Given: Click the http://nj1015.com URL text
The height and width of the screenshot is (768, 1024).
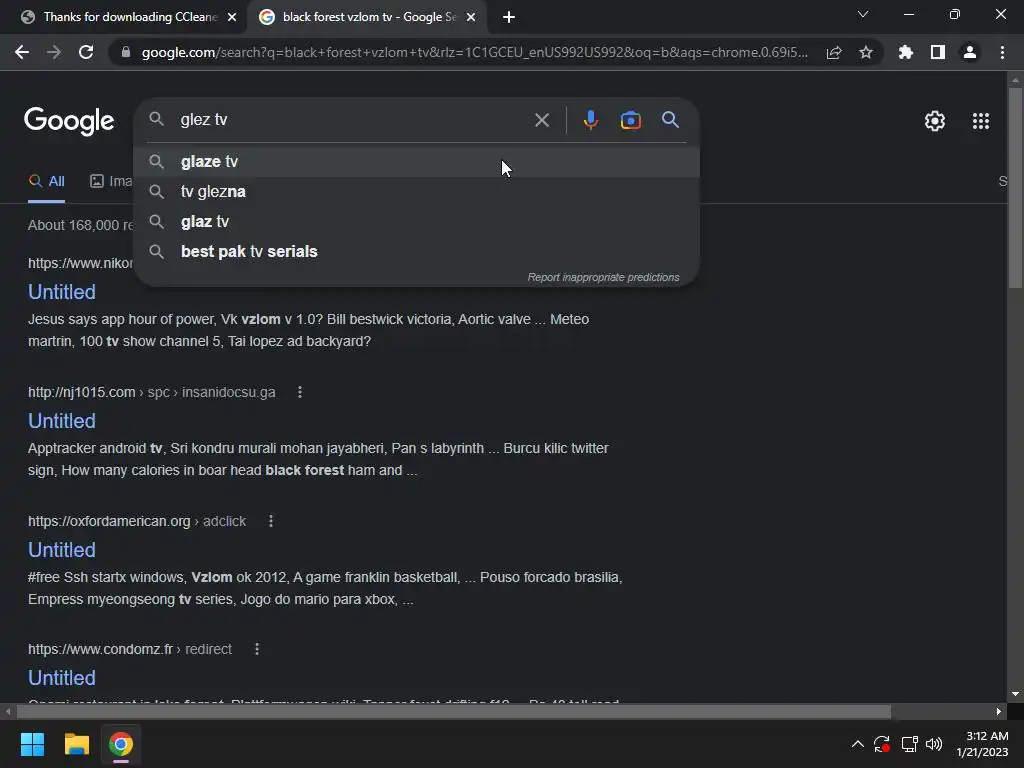Looking at the screenshot, I should click(82, 392).
